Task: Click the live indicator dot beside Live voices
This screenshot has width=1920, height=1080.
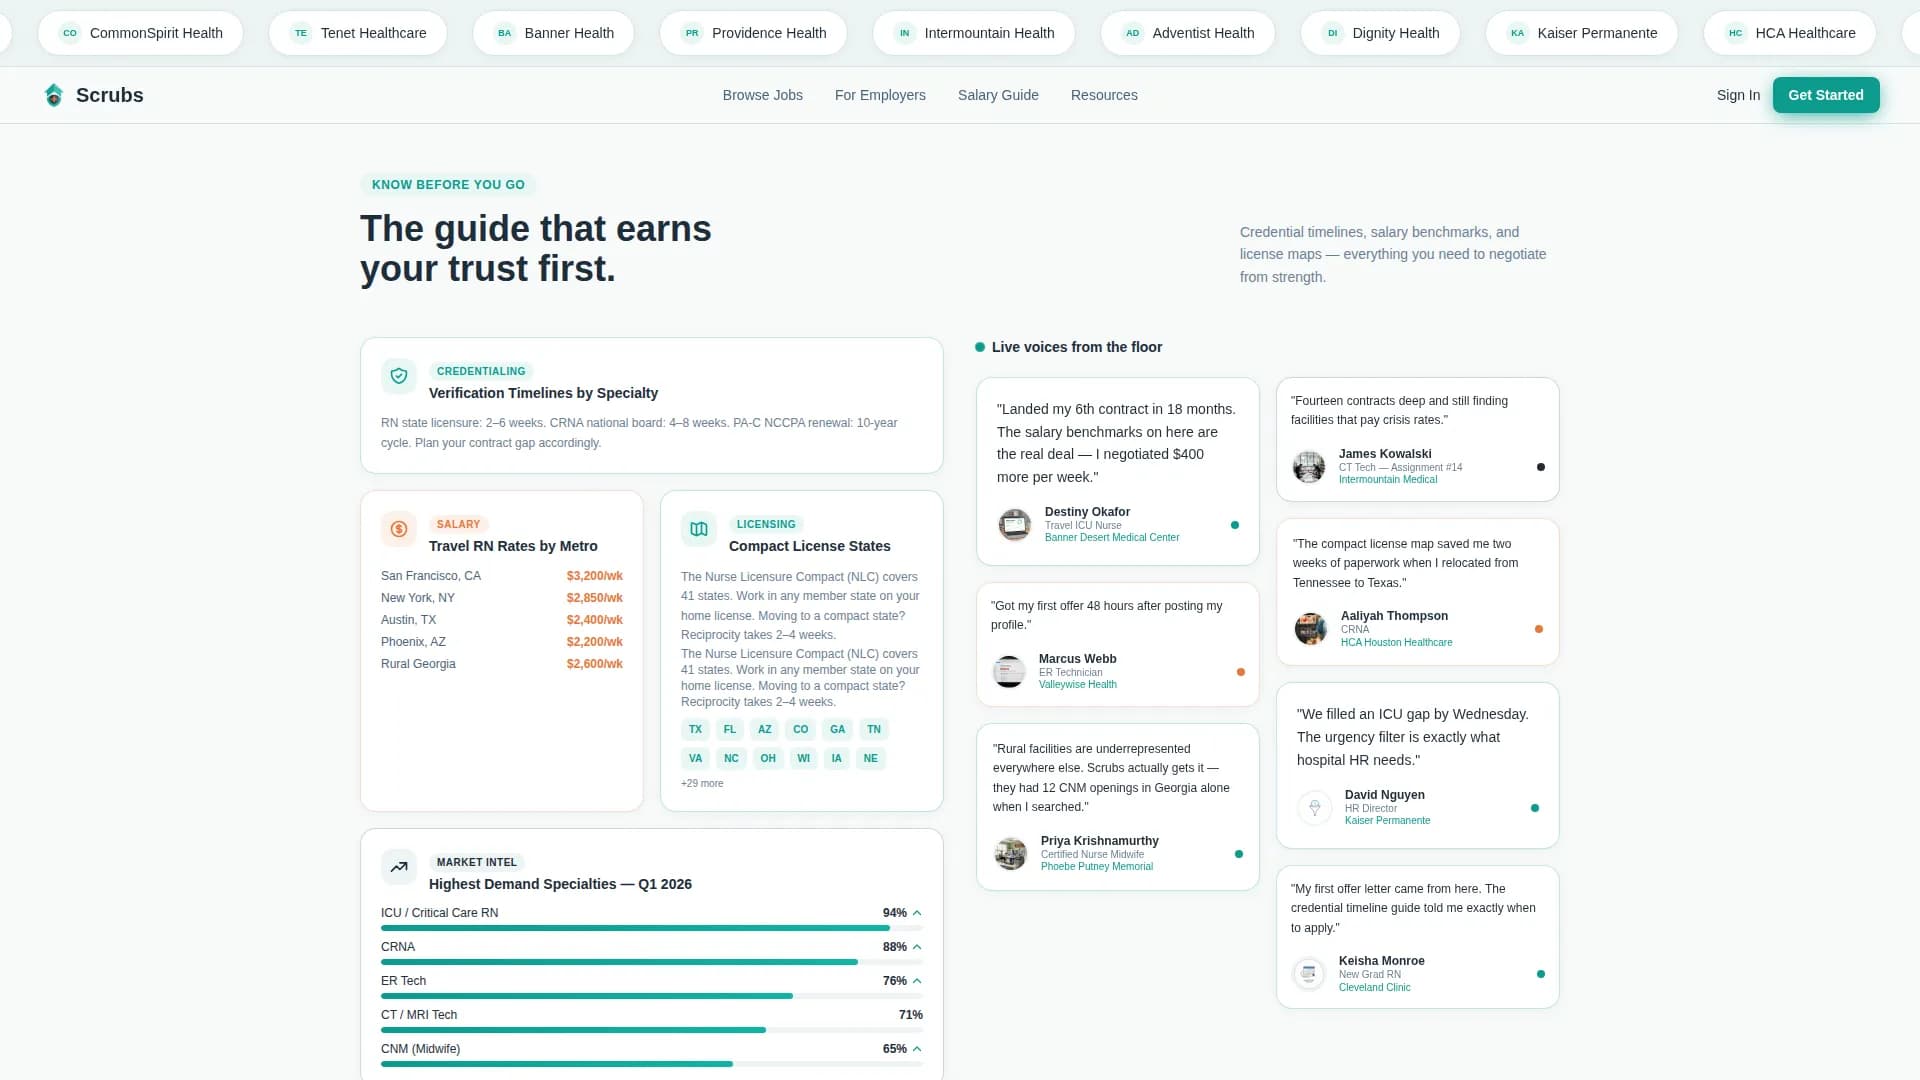Action: click(980, 347)
